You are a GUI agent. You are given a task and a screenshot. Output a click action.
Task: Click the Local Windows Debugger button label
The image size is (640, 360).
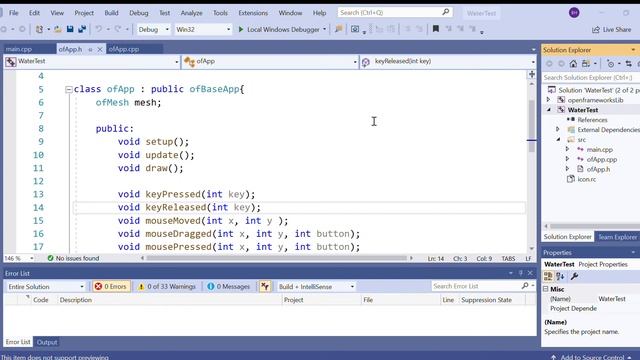pyautogui.click(x=283, y=29)
